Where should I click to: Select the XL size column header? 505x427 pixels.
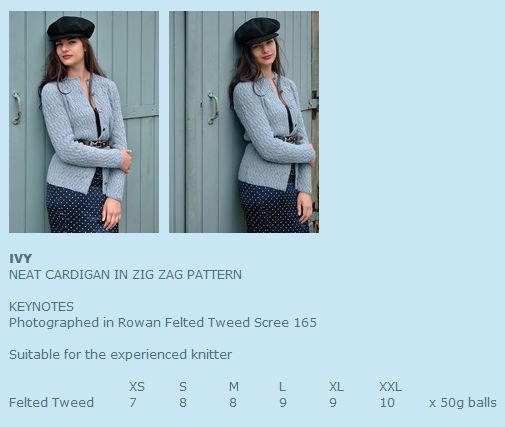pyautogui.click(x=336, y=387)
